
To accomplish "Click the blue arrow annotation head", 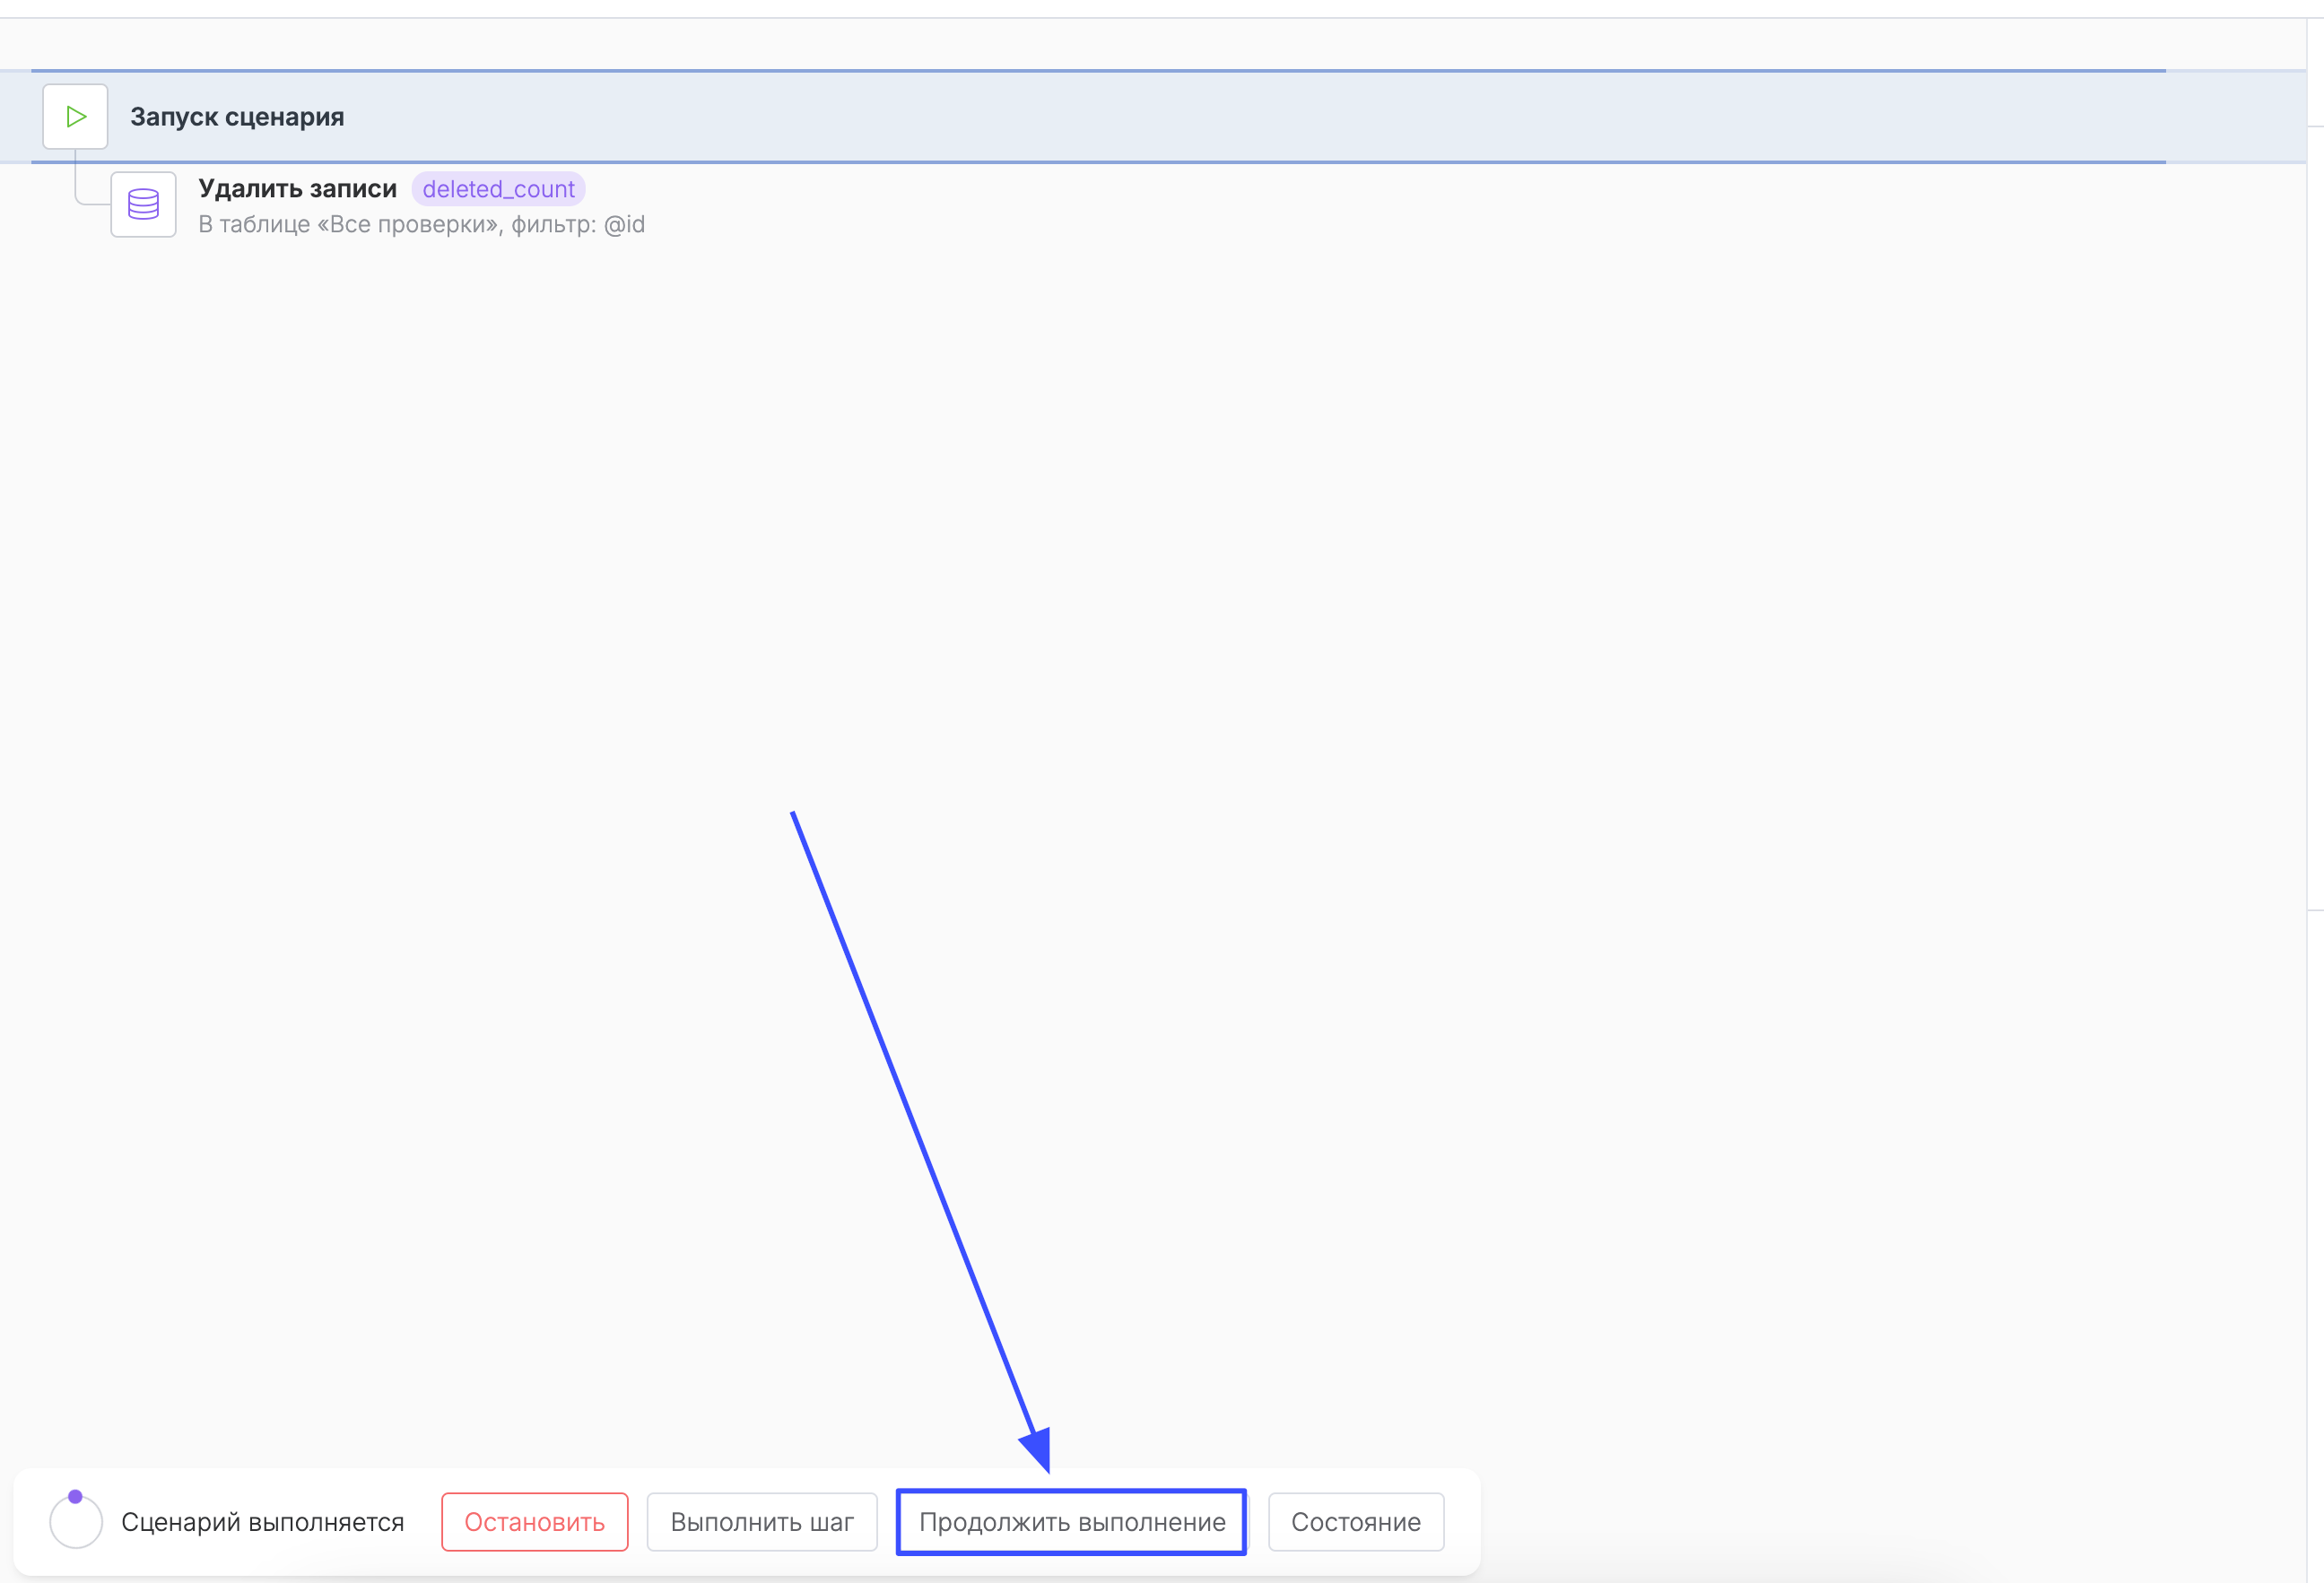I will 1038,1448.
